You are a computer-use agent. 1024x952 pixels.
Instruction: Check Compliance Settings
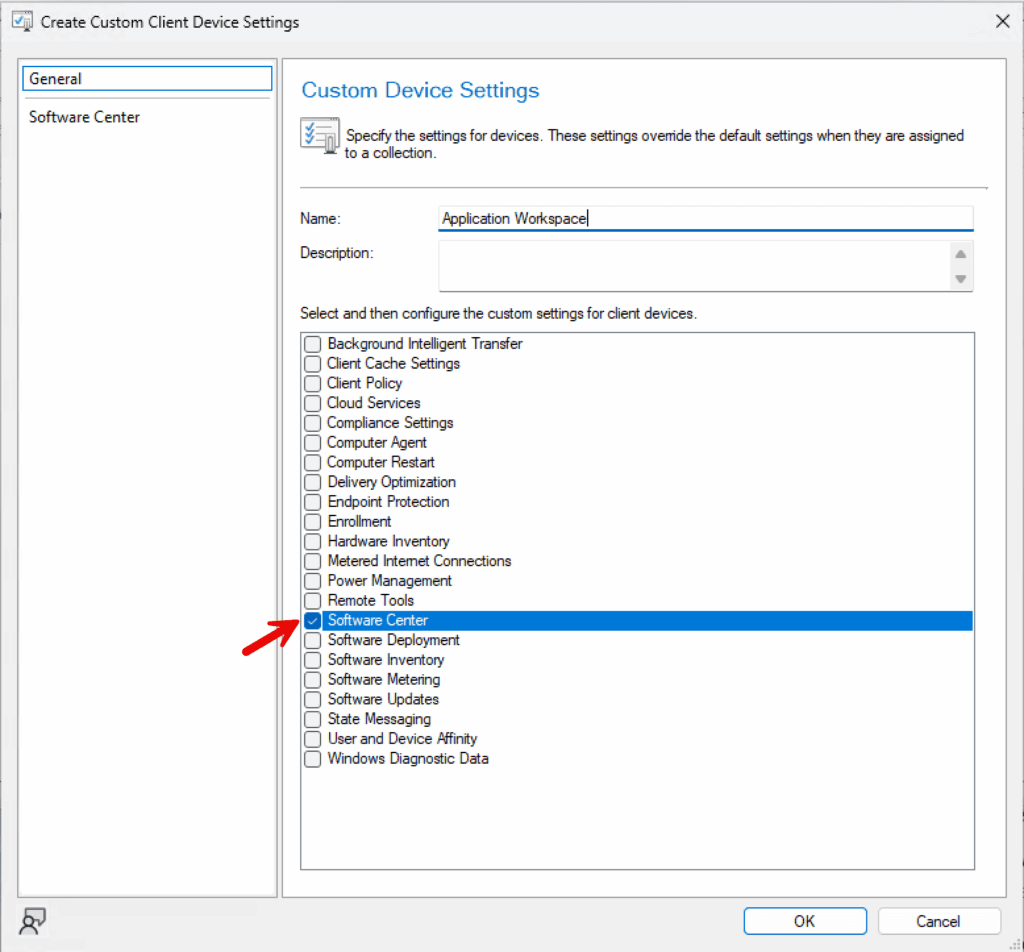(313, 423)
